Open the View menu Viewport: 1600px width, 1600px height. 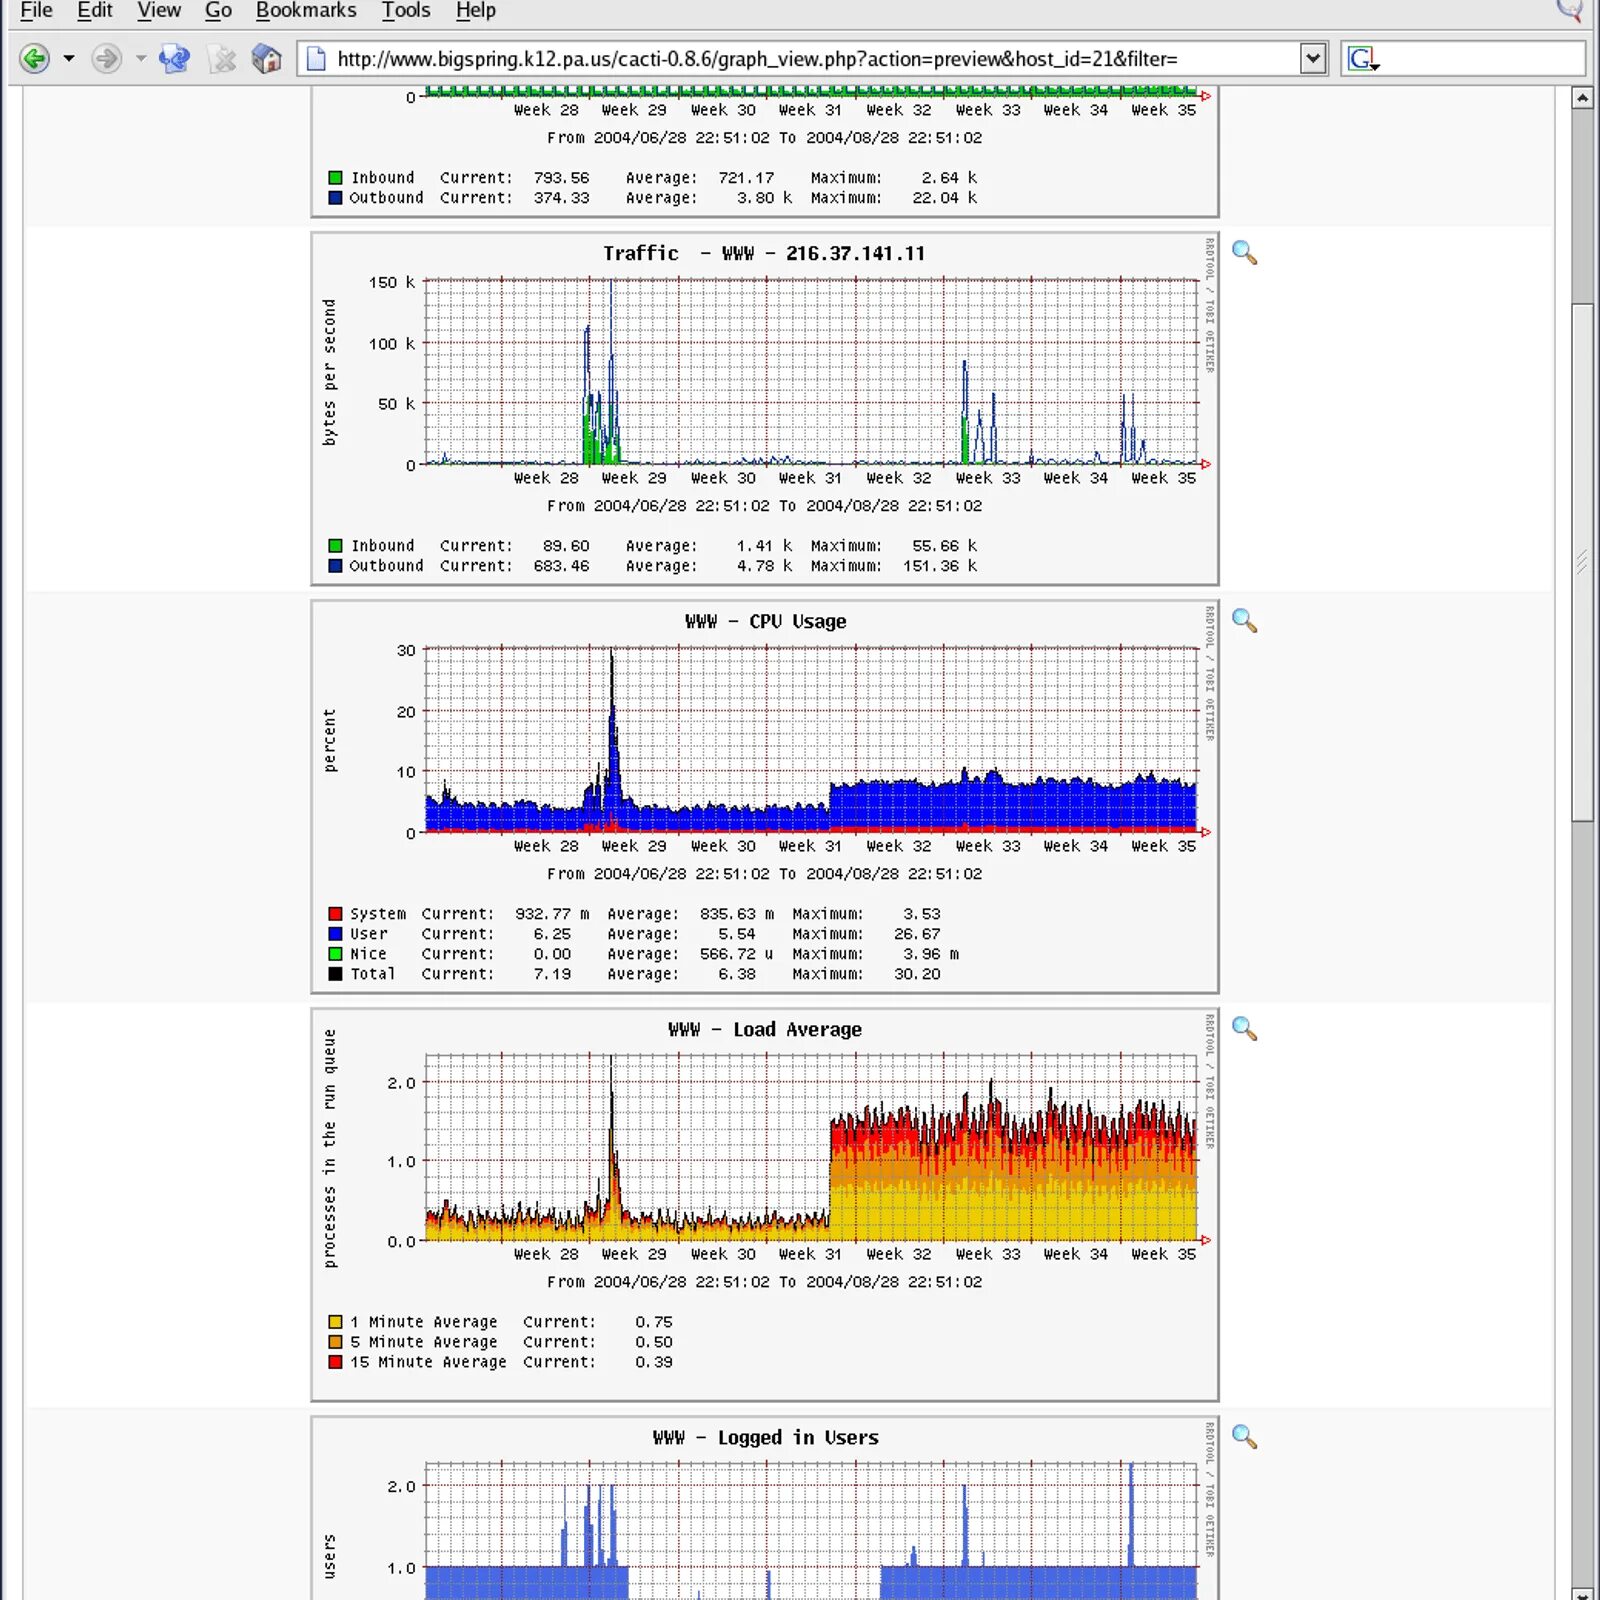click(x=158, y=11)
